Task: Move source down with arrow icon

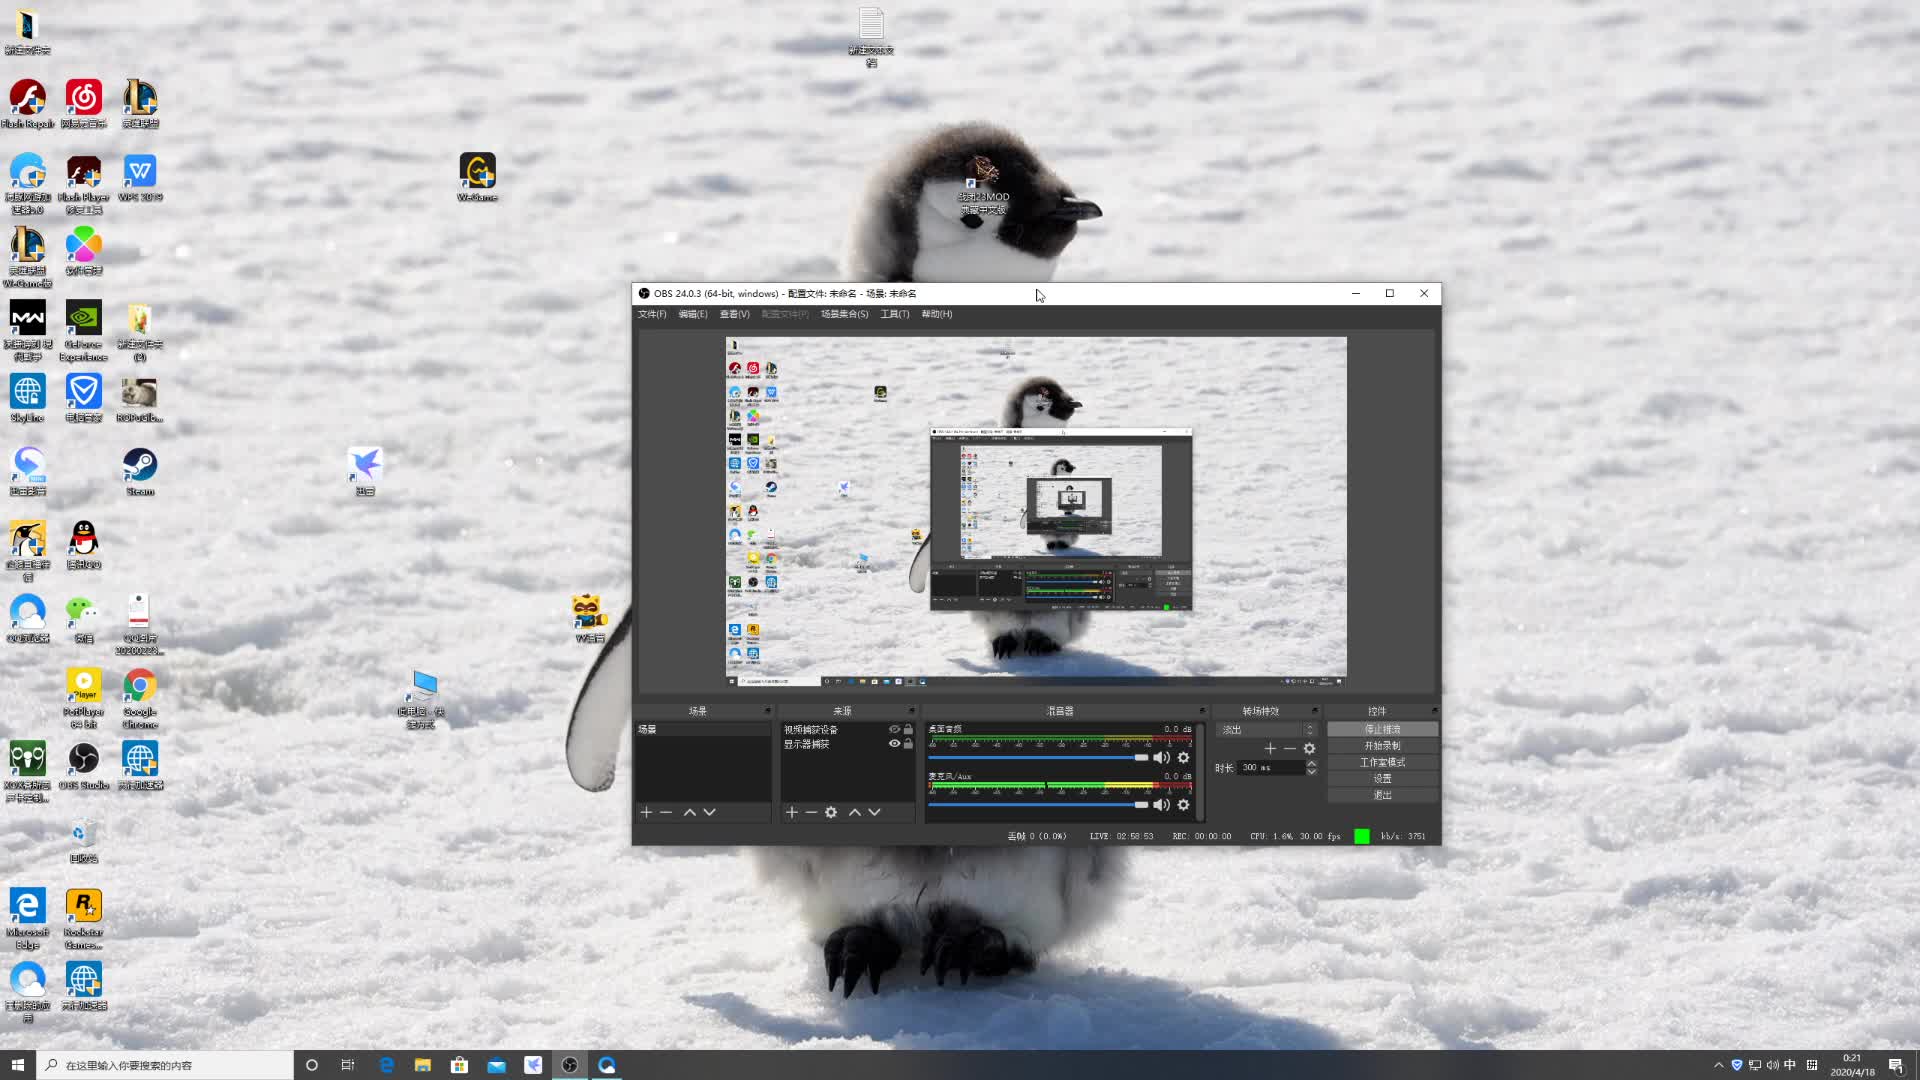Action: coord(874,812)
